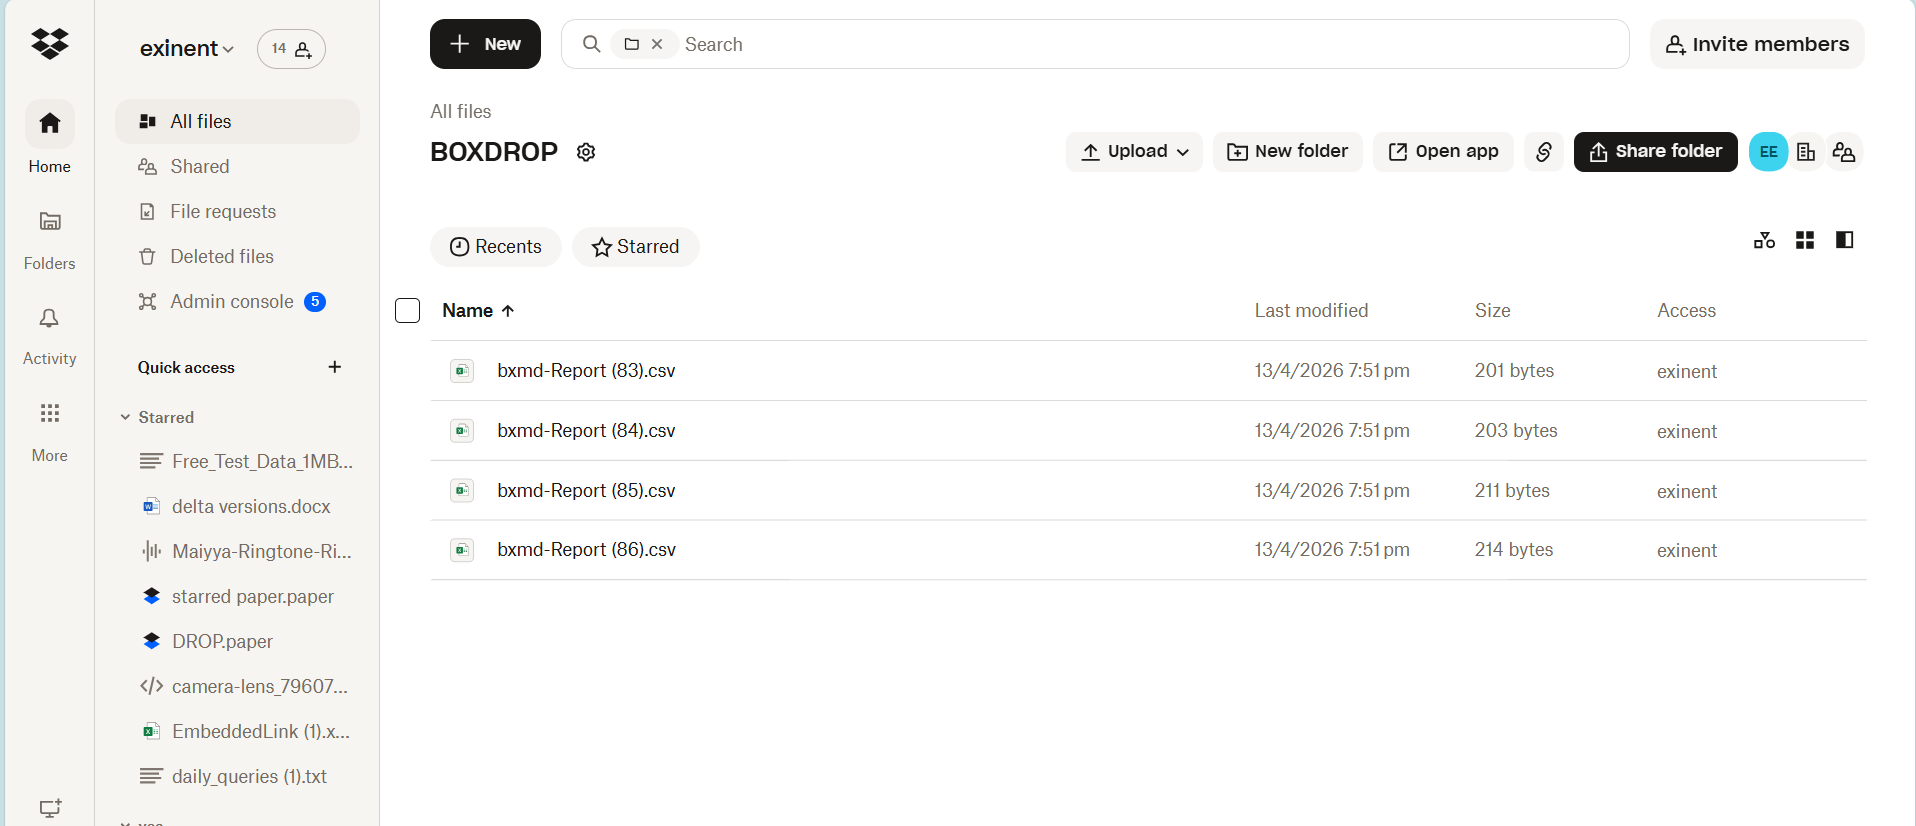Click the desktop app icon at bottom left

[x=50, y=808]
